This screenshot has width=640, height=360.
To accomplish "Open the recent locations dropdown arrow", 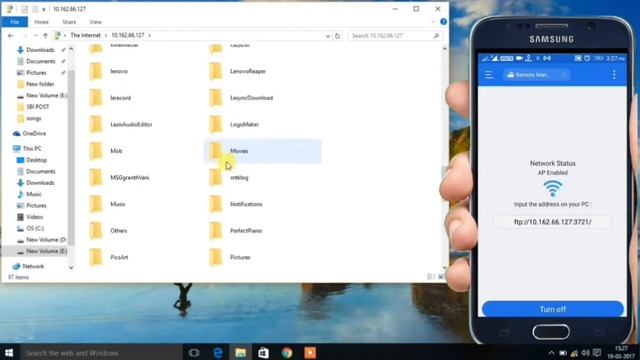I will pos(36,36).
